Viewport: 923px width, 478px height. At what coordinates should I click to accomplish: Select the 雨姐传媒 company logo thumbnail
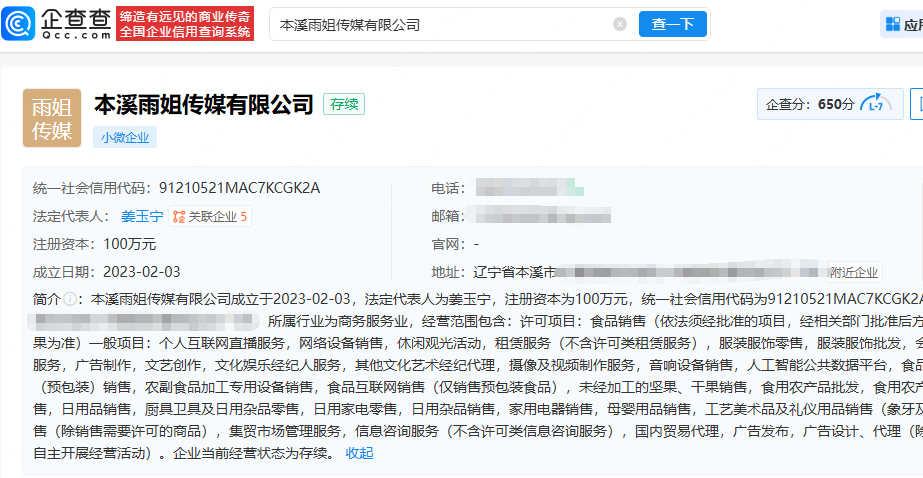[52, 118]
